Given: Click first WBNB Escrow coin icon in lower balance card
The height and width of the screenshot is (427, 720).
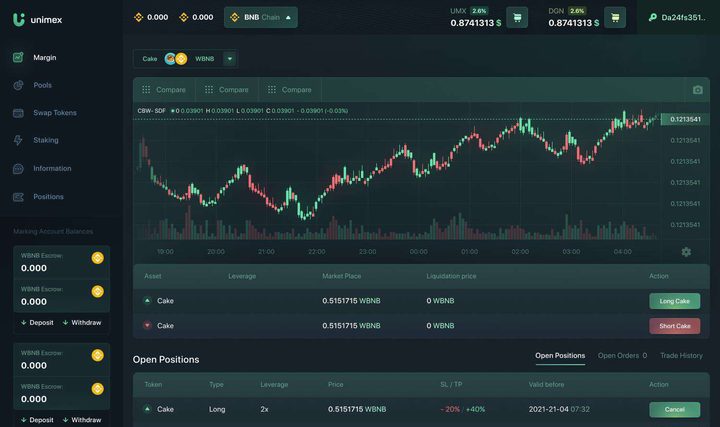Looking at the screenshot, I should pyautogui.click(x=97, y=355).
